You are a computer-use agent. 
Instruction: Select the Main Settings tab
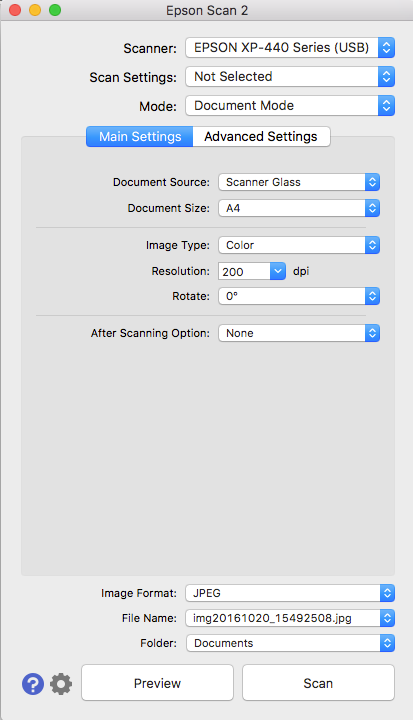(x=140, y=136)
